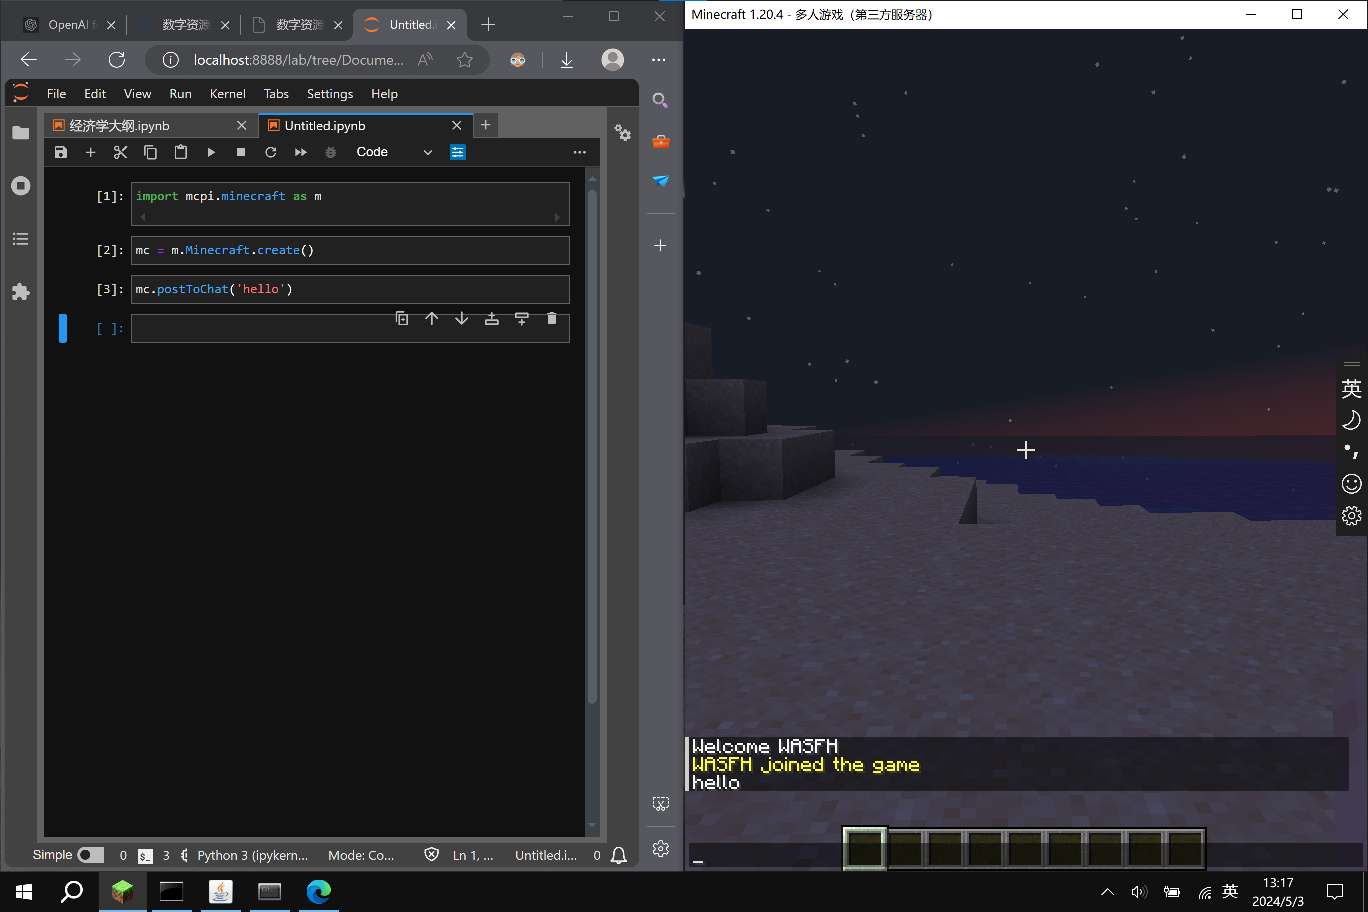Restart the kernel
1368x912 pixels.
pos(270,152)
